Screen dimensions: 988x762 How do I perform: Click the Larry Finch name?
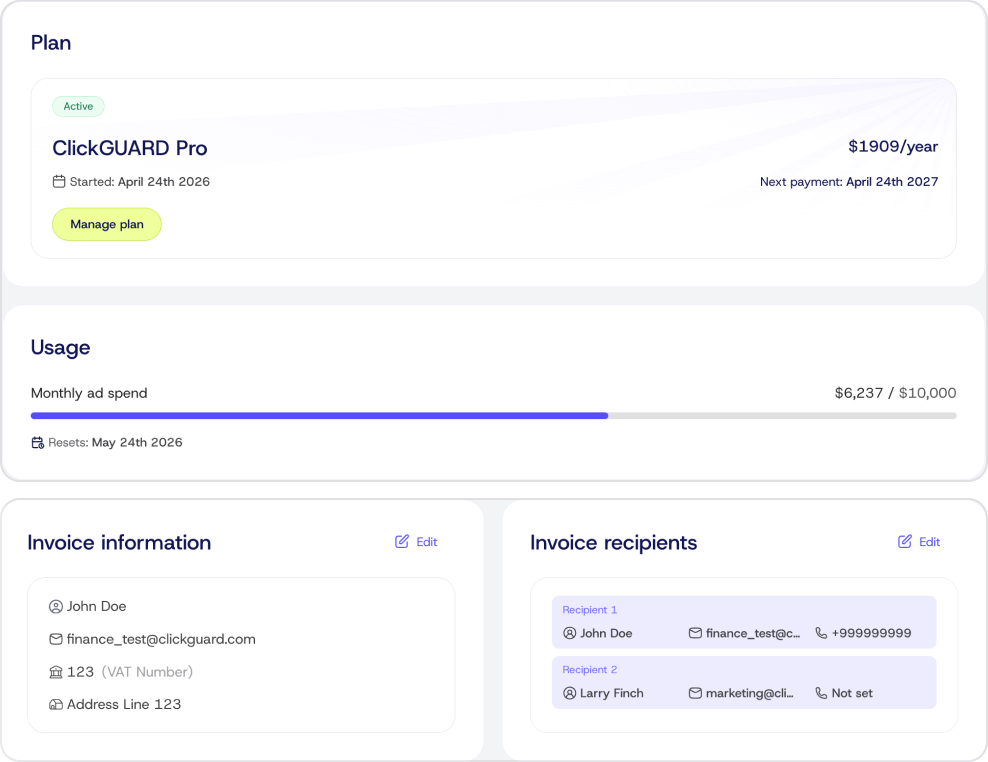point(612,693)
